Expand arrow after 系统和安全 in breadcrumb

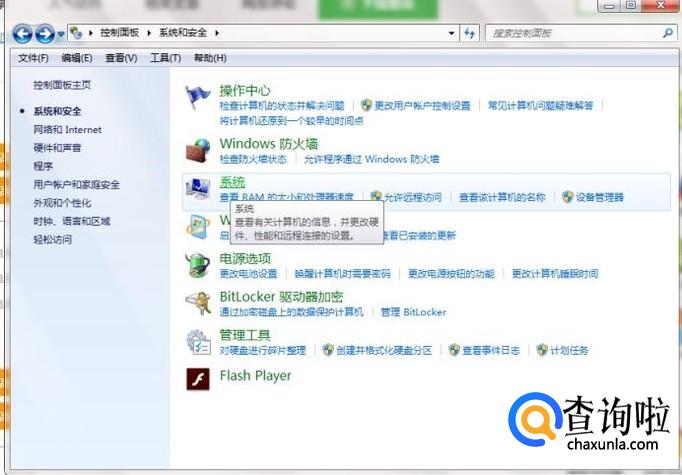pyautogui.click(x=217, y=33)
